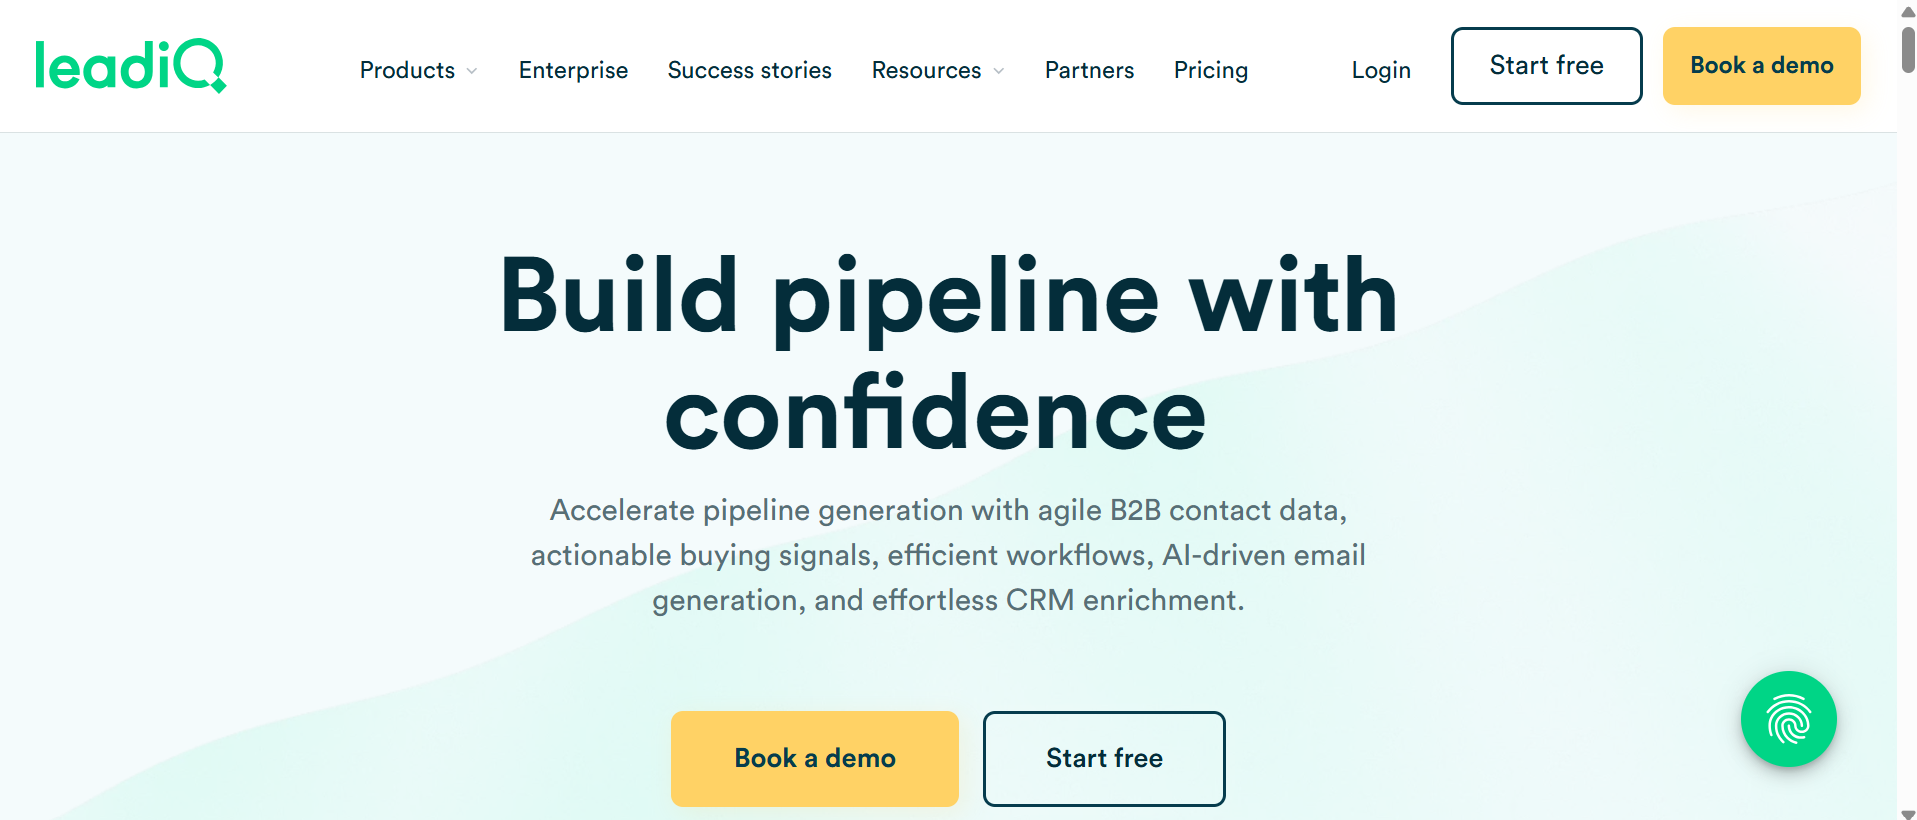The width and height of the screenshot is (1917, 820).
Task: Click the Accelerate pipeline generation description text
Action: (948, 555)
